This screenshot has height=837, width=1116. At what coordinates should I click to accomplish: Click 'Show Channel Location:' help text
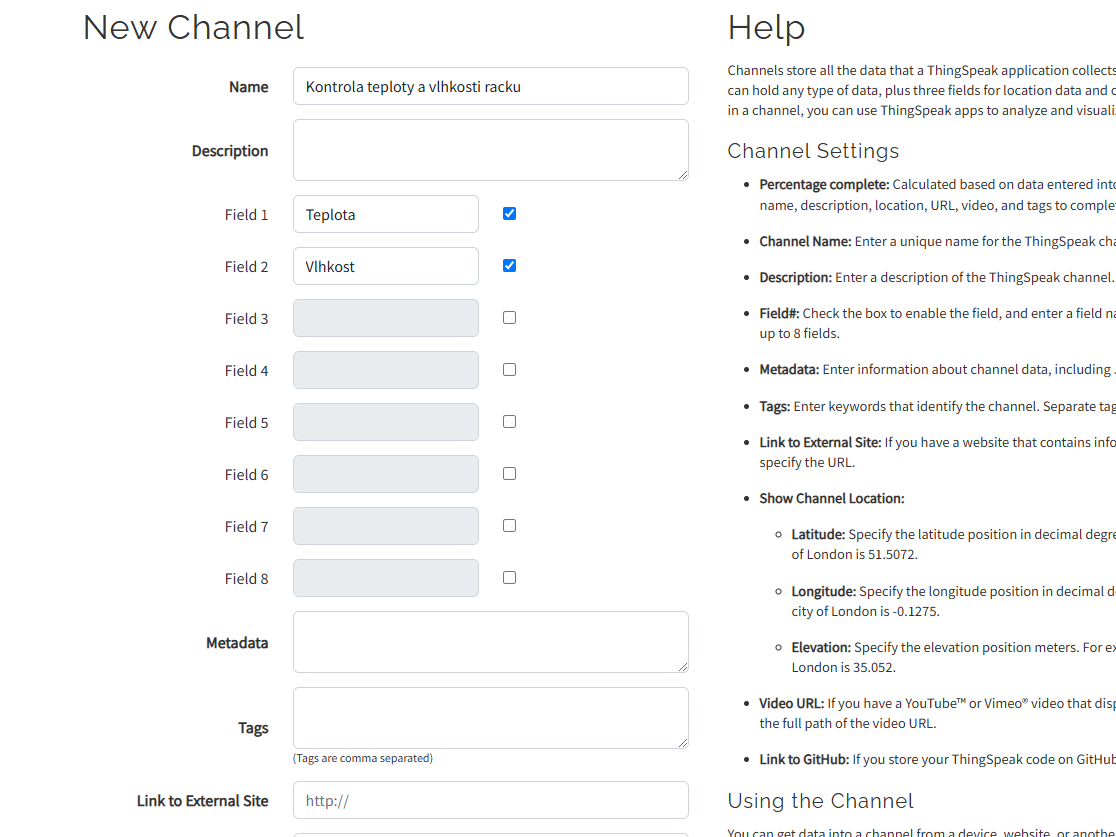point(832,498)
